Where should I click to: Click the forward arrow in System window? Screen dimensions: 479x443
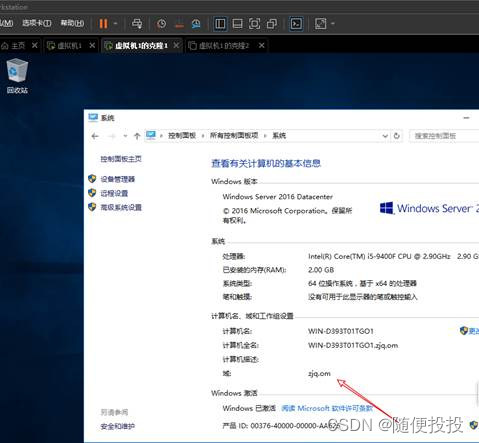(x=112, y=136)
